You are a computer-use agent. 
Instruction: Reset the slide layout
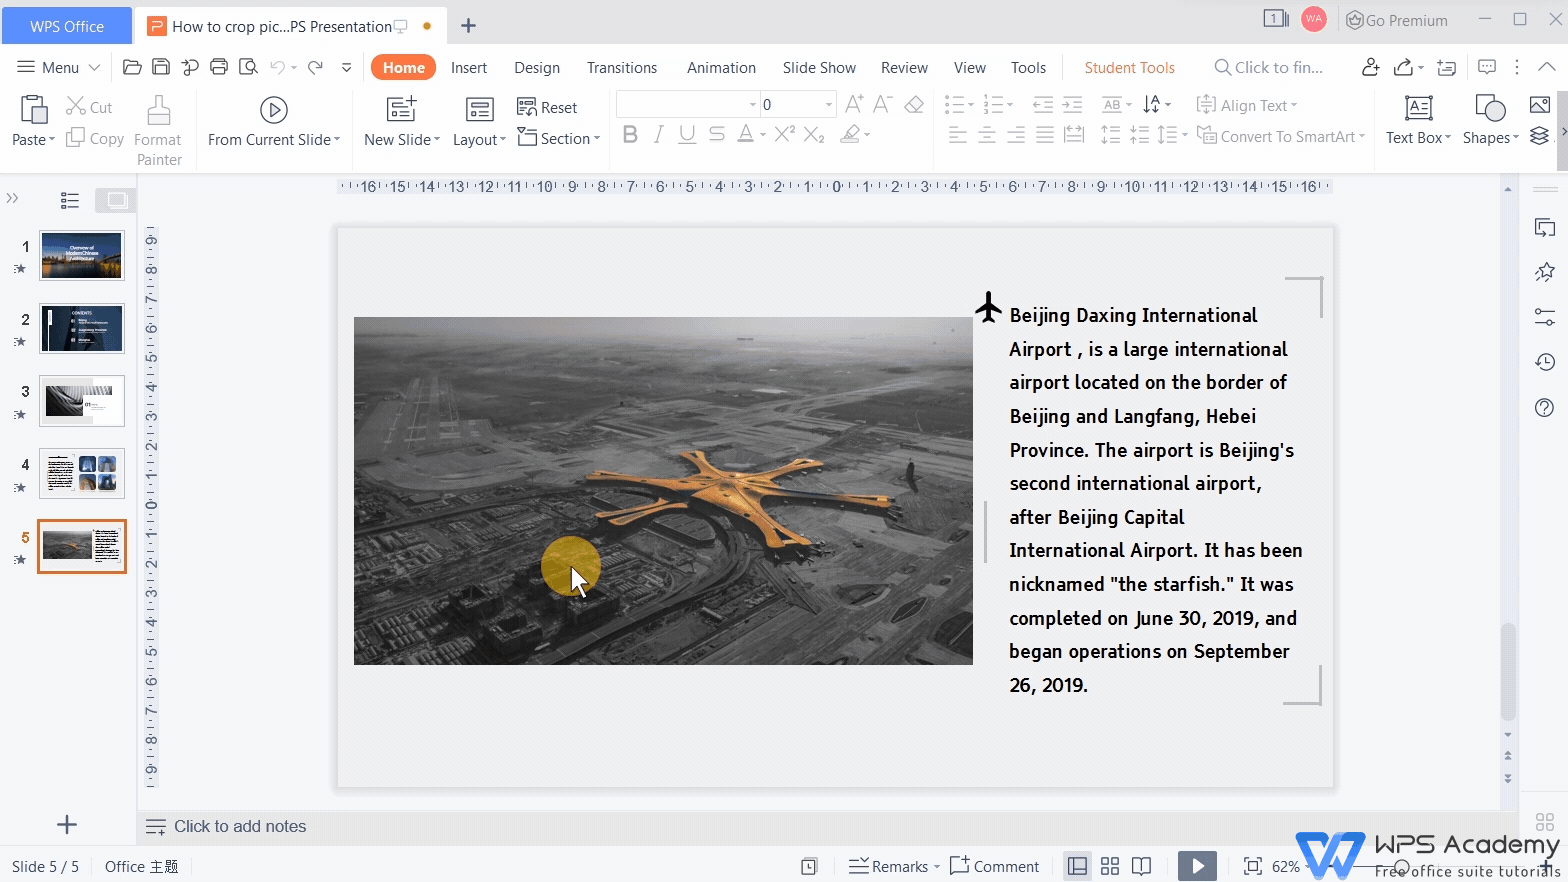[x=547, y=107]
